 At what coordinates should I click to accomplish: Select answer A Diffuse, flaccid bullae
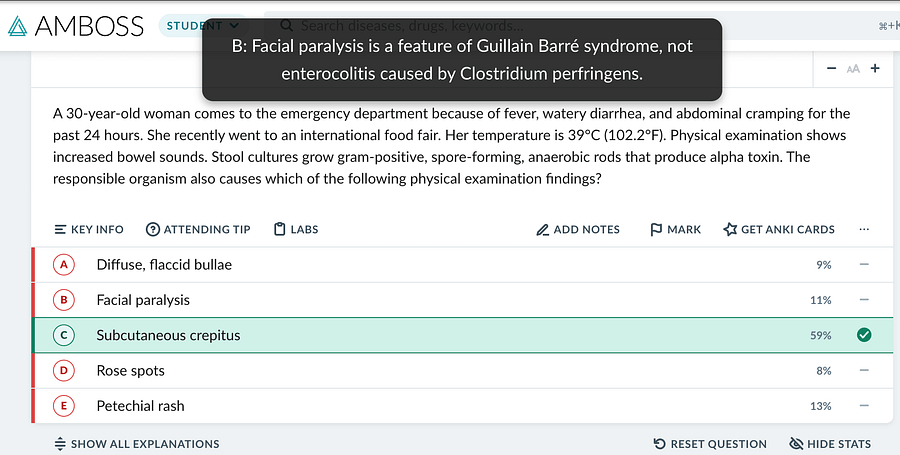click(x=462, y=265)
